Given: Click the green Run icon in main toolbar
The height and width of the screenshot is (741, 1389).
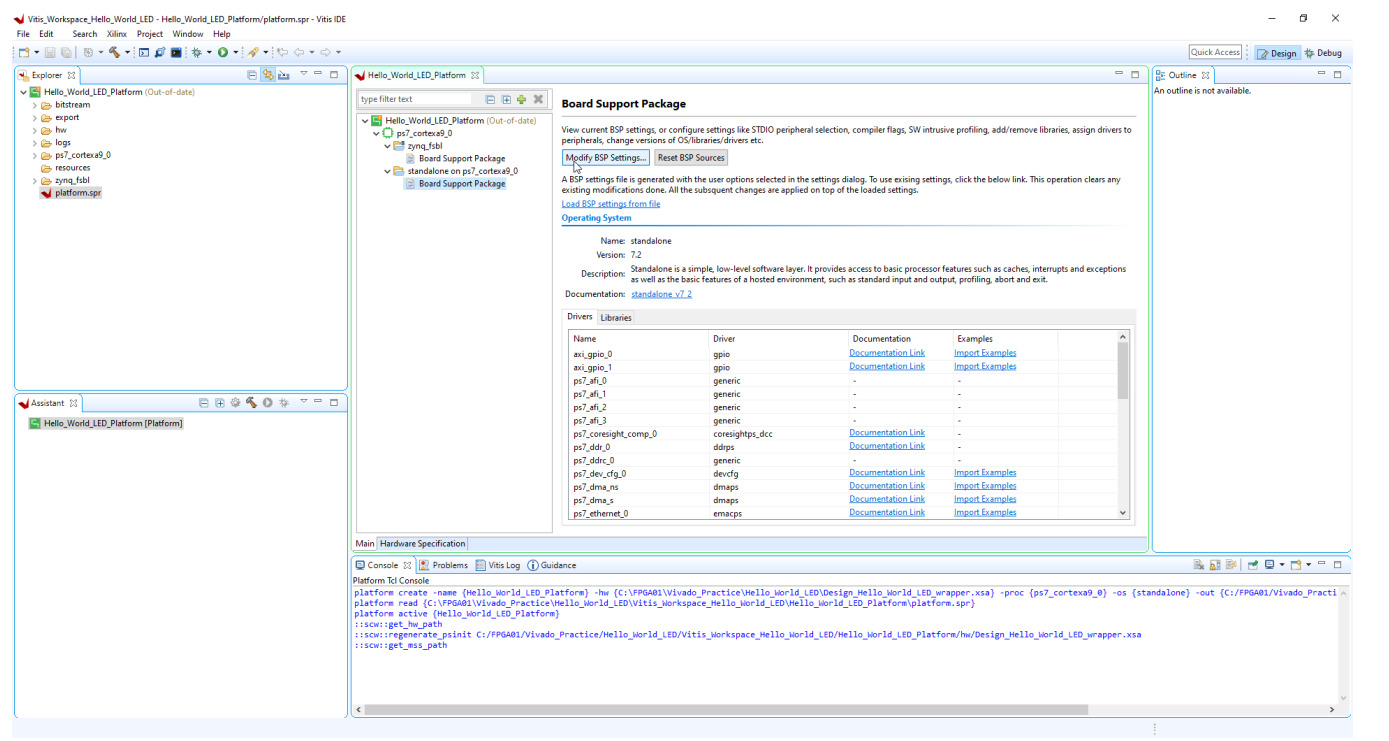Looking at the screenshot, I should coord(223,52).
